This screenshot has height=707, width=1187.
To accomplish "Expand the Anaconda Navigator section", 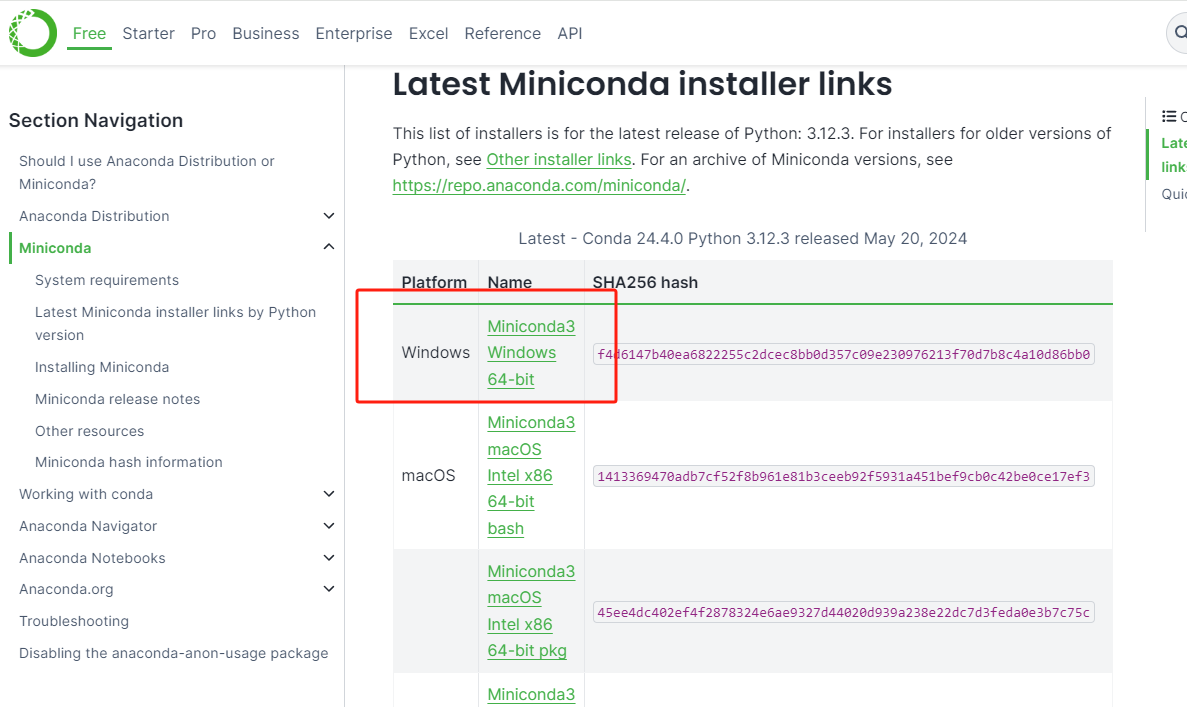I will pos(329,525).
